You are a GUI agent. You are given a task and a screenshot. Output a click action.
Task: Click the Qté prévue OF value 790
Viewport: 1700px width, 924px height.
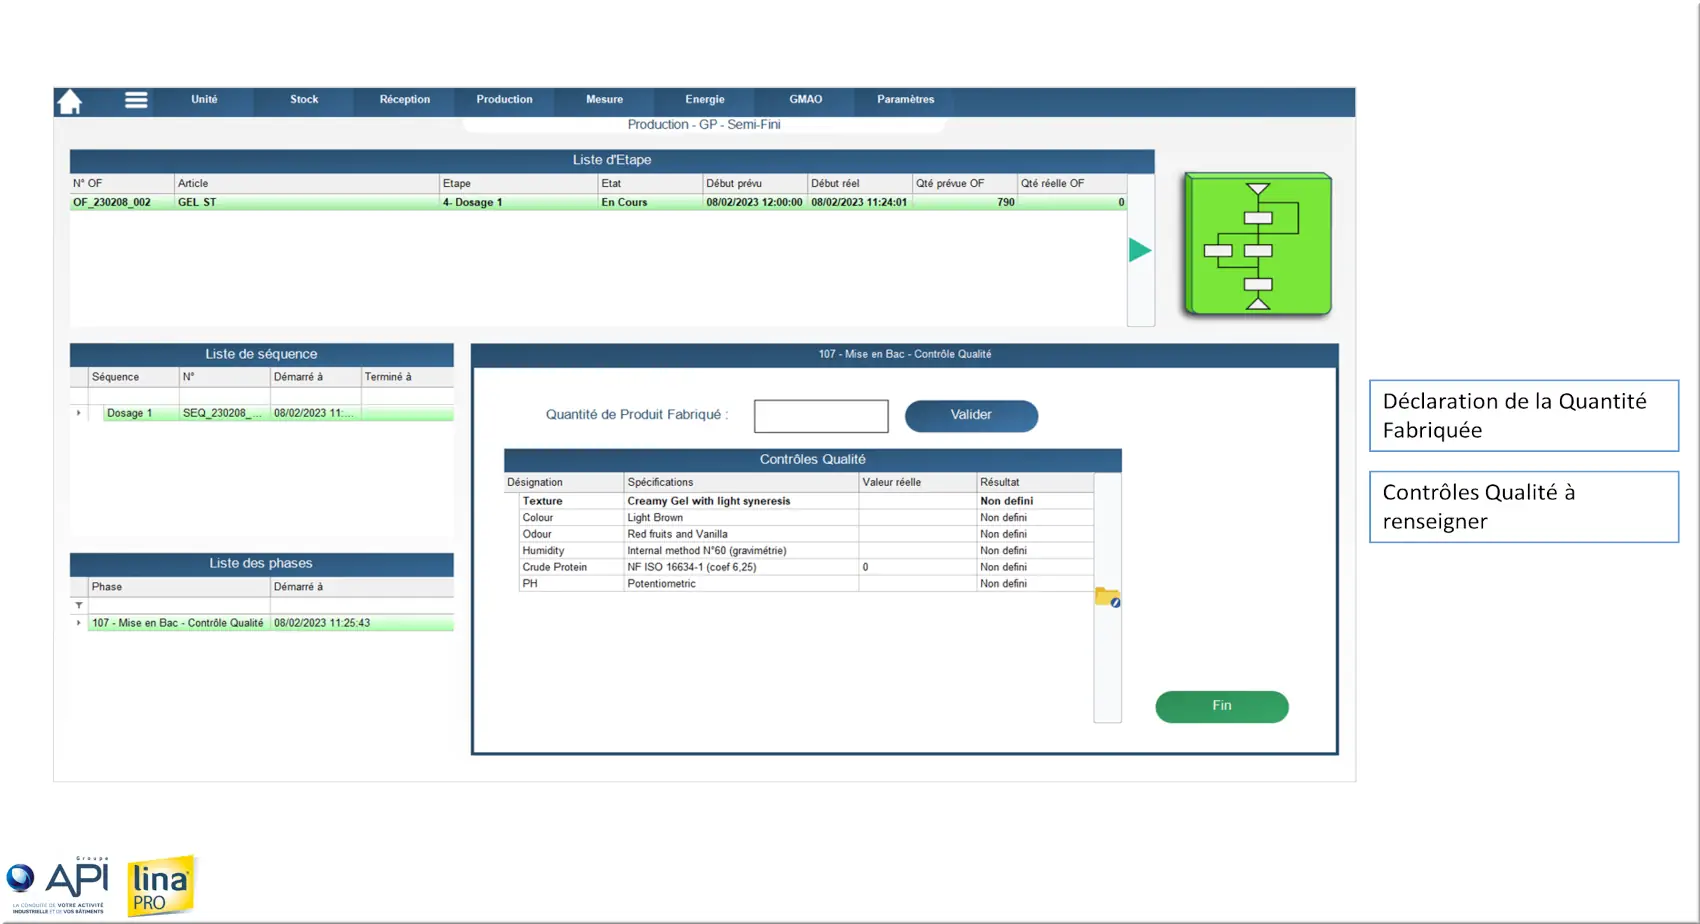[964, 202]
